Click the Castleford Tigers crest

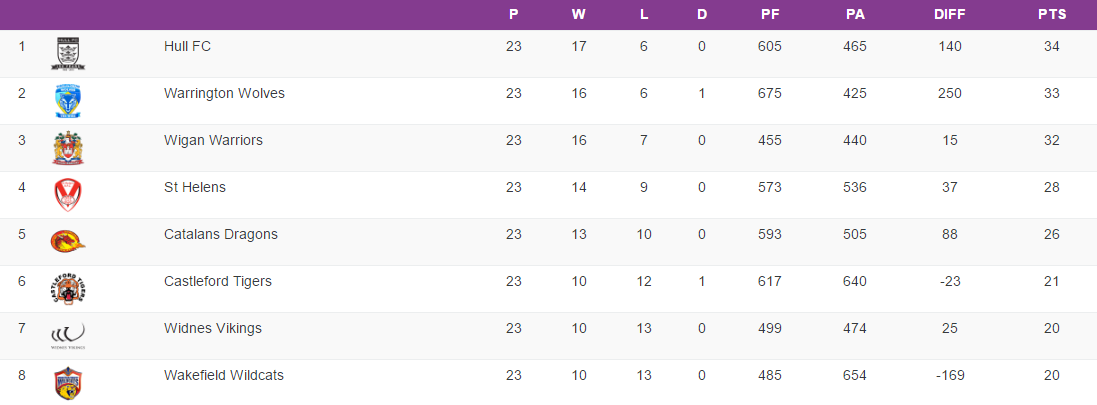(68, 288)
